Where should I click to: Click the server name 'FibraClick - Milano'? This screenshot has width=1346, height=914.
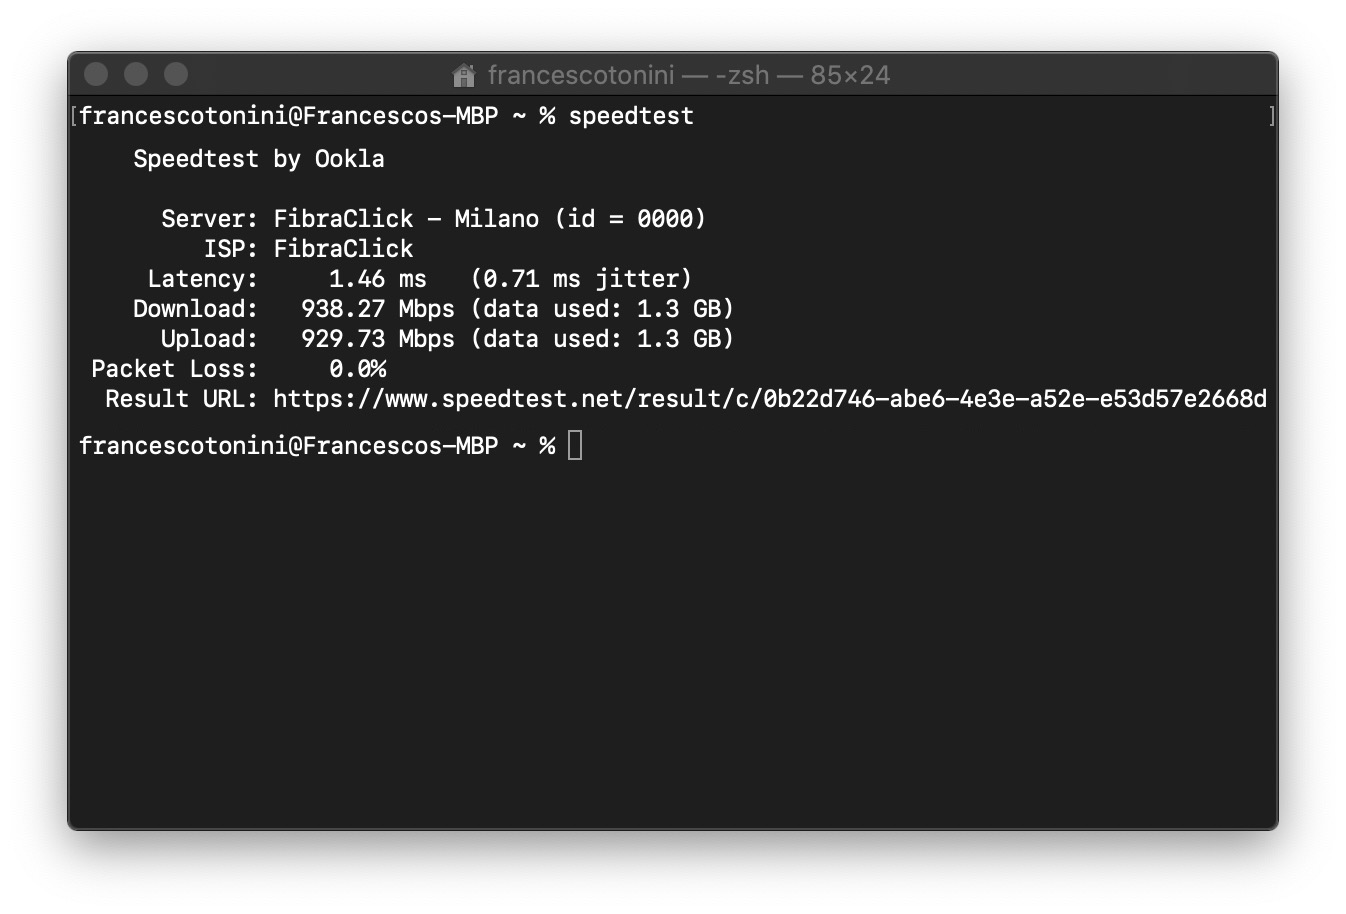pos(406,219)
